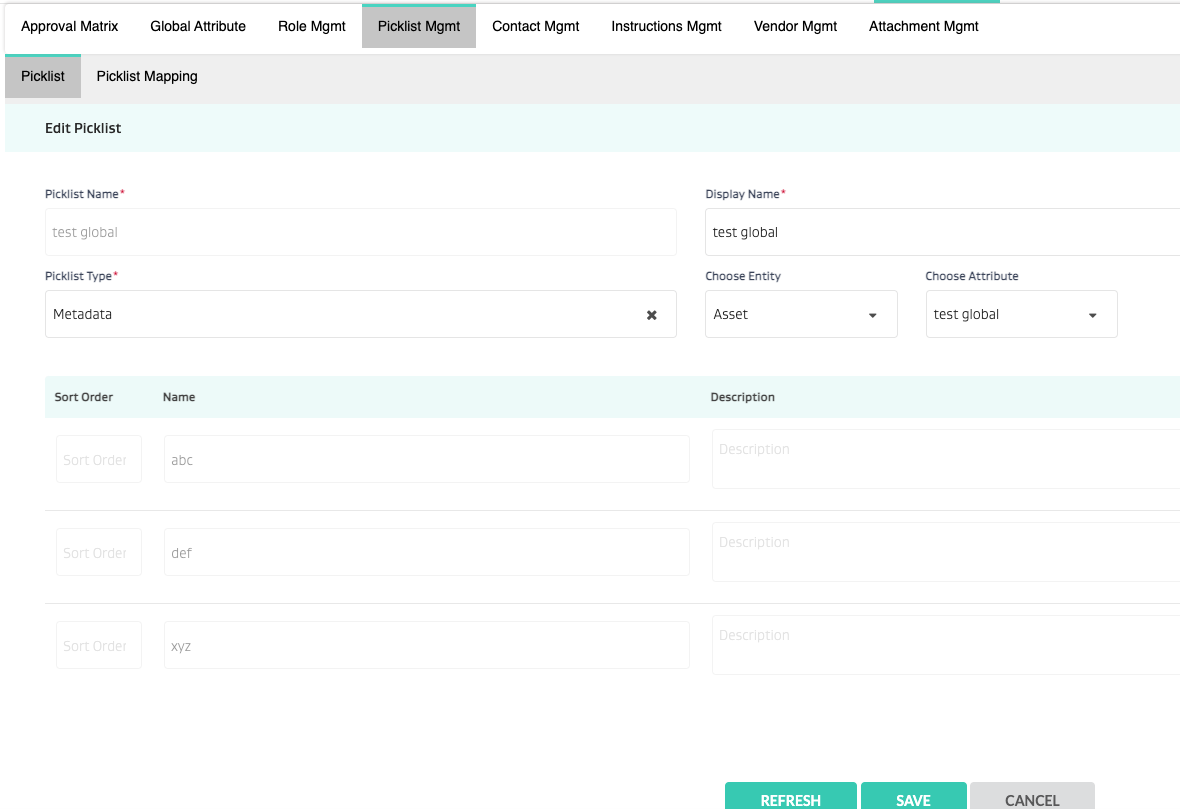
Task: Open the Attachment Mgmt tab
Action: (x=924, y=27)
